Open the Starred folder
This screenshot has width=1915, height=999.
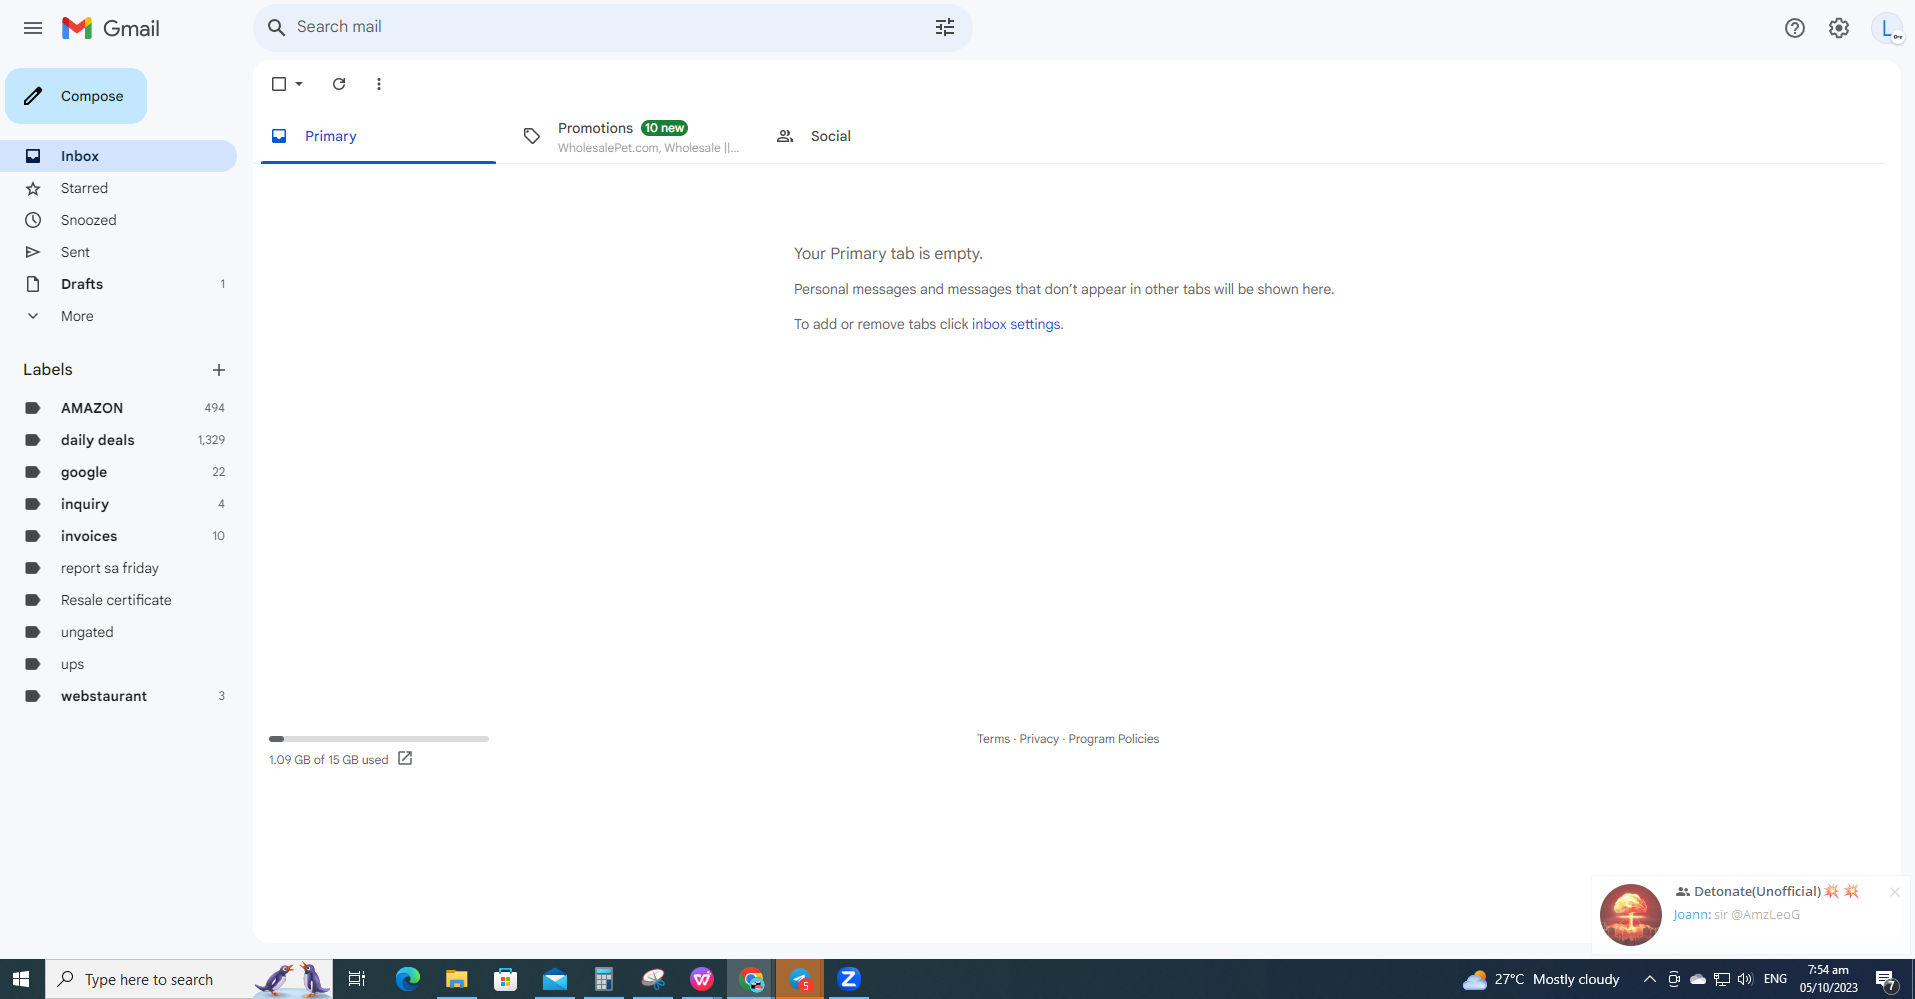[118, 188]
